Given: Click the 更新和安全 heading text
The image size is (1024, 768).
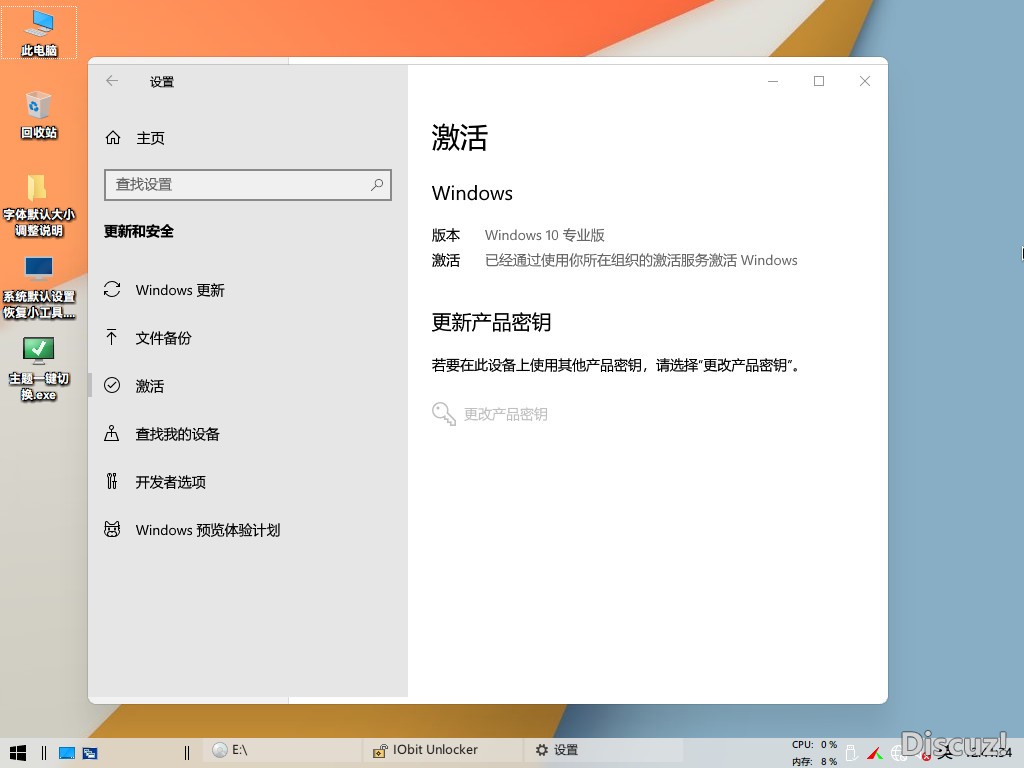Looking at the screenshot, I should click(x=138, y=231).
